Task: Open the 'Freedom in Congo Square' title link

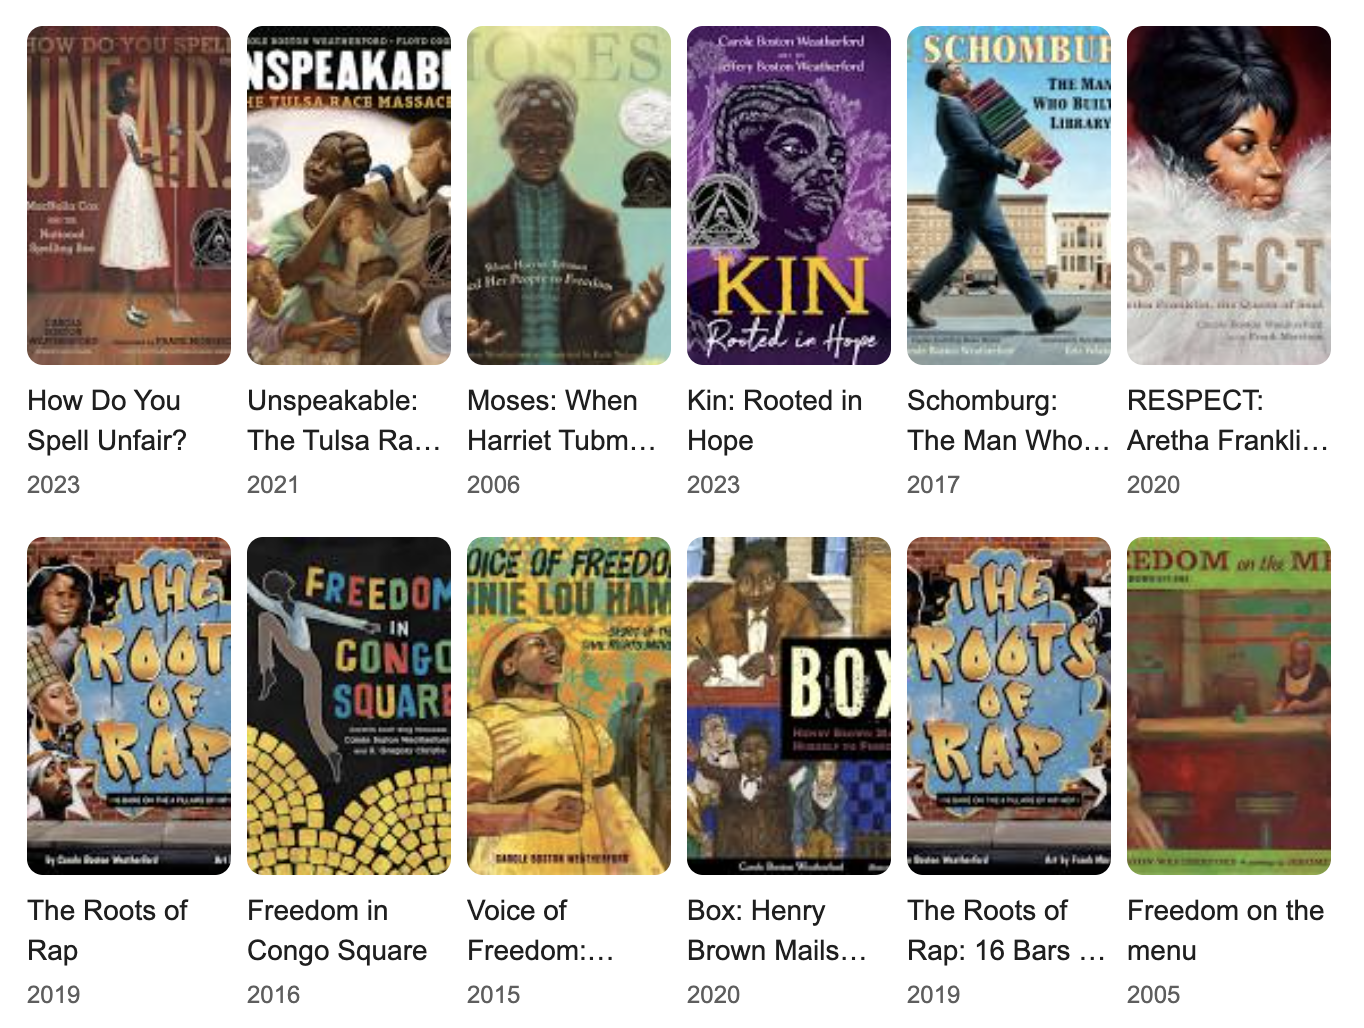Action: coord(337,930)
